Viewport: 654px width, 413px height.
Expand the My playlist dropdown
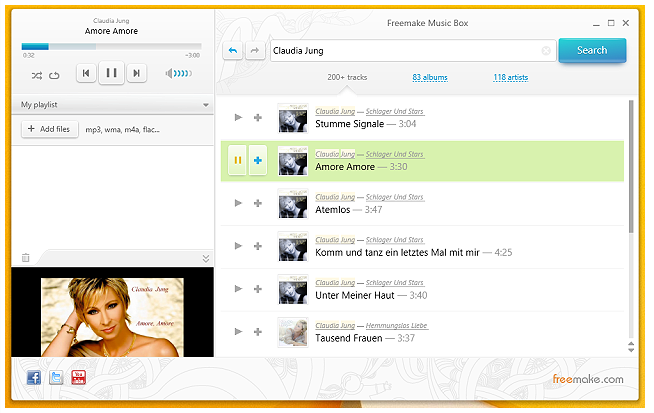[x=206, y=105]
